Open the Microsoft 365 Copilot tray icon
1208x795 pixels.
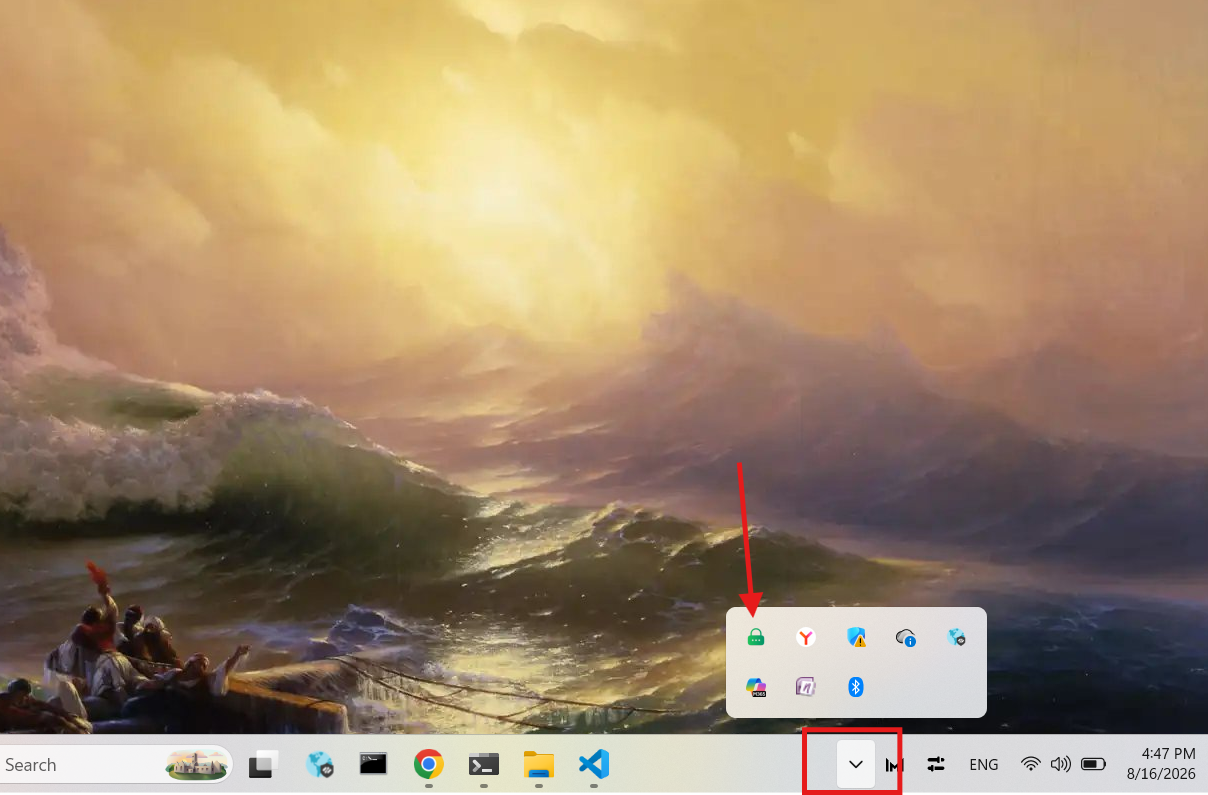tap(756, 687)
